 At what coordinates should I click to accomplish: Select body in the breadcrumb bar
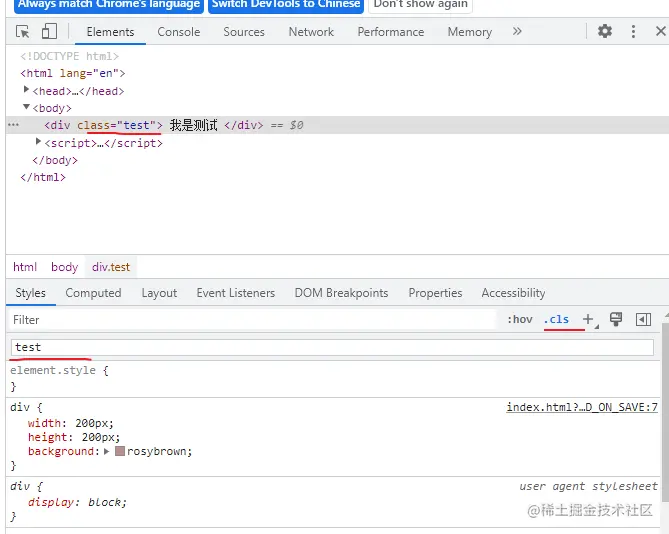pyautogui.click(x=64, y=267)
